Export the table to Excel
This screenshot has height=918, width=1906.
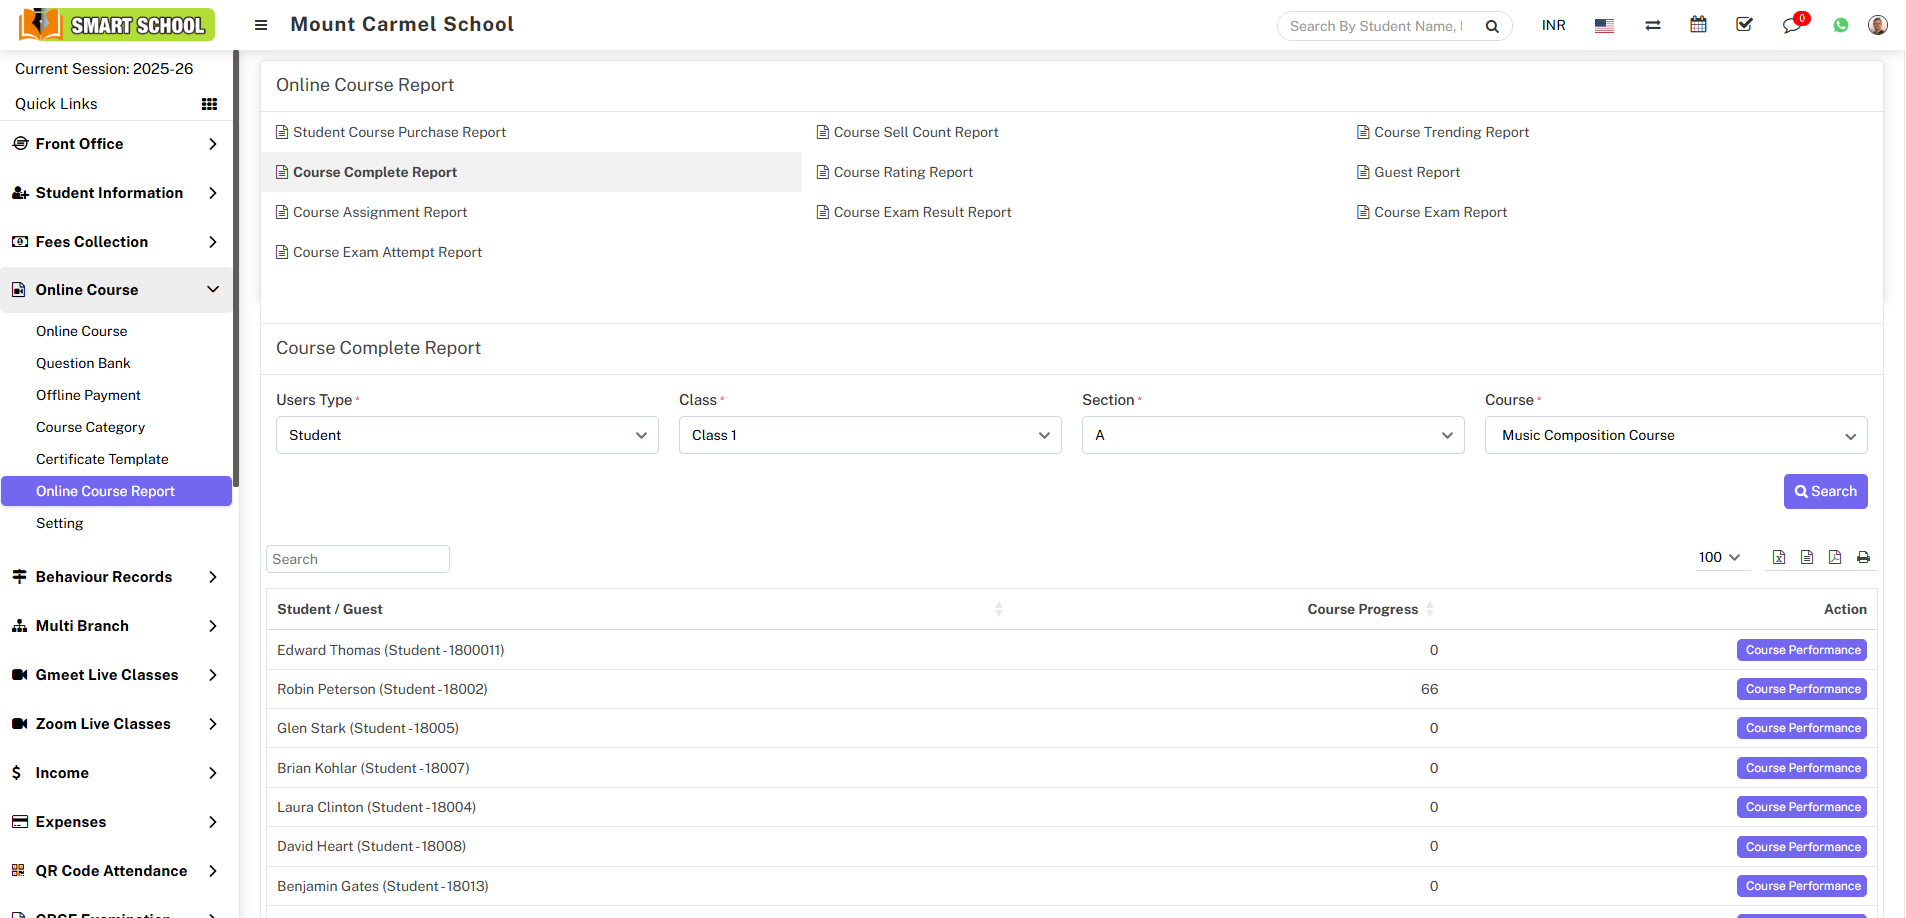1779,557
